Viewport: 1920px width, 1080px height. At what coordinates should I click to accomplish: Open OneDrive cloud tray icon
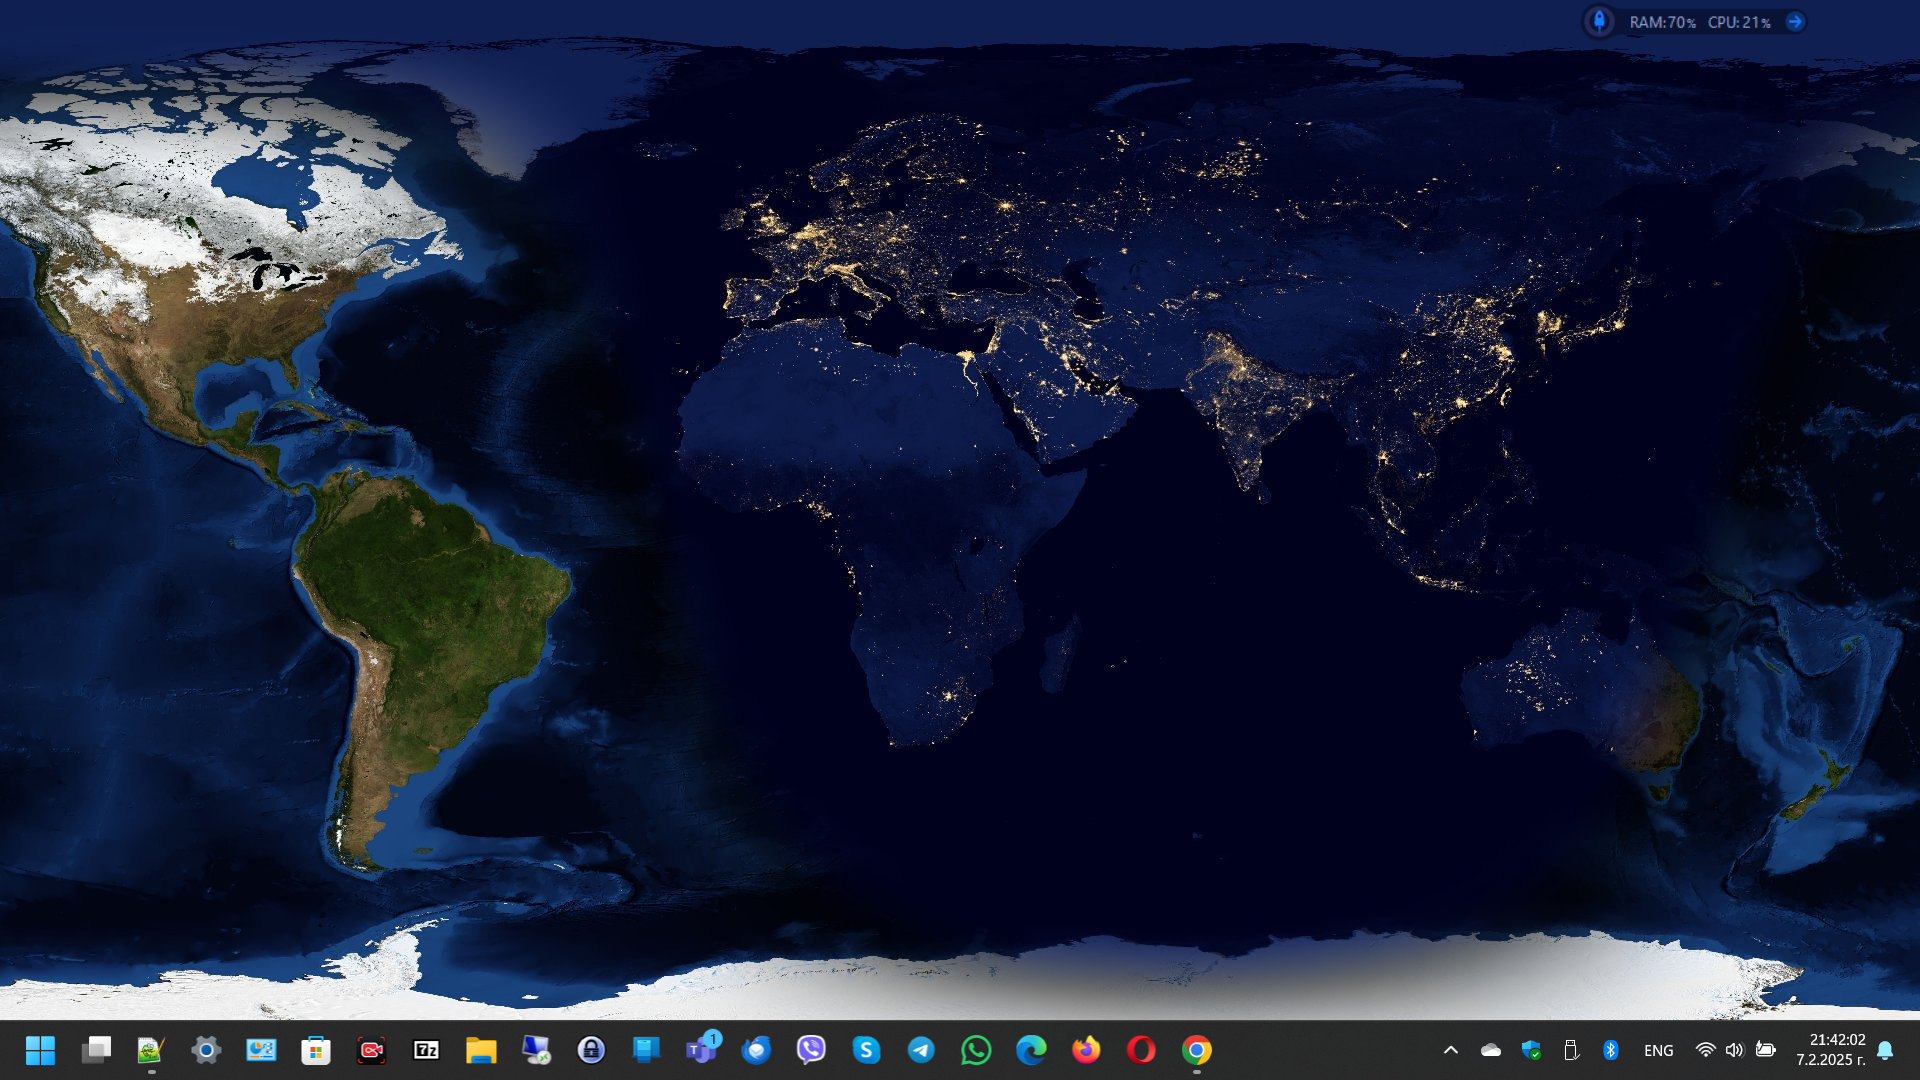coord(1491,1050)
